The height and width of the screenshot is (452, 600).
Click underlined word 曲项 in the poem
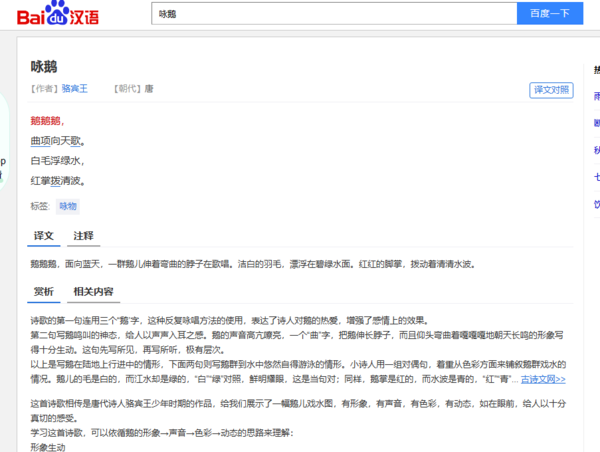point(41,141)
